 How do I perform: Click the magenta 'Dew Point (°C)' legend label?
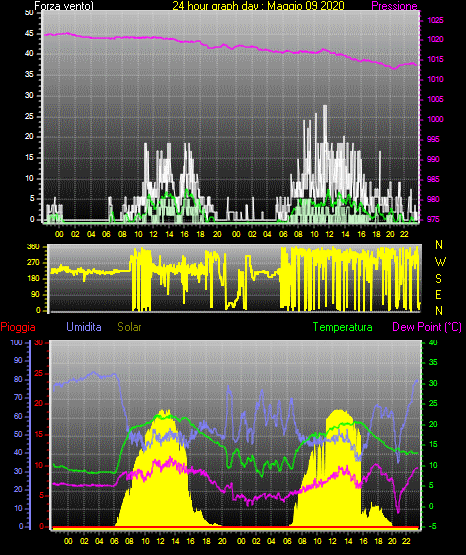pyautogui.click(x=427, y=327)
